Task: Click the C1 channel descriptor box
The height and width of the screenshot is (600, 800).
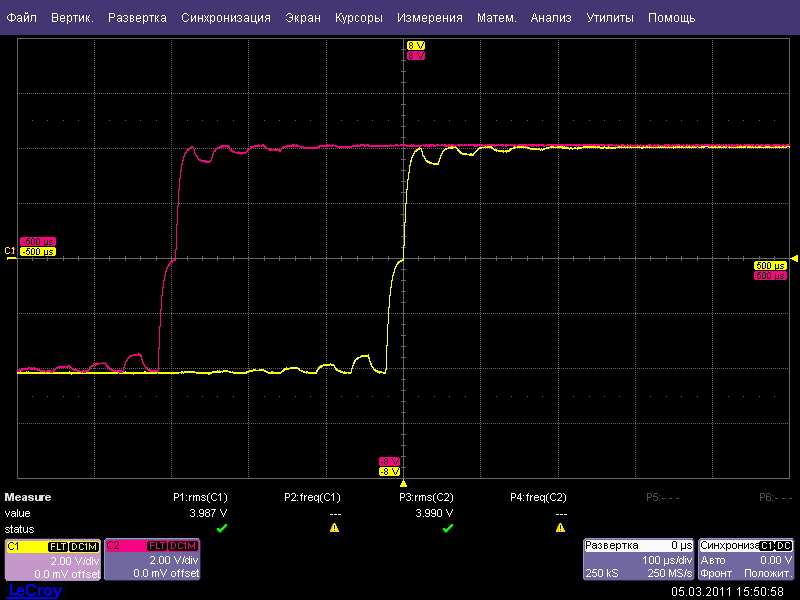Action: (x=52, y=560)
